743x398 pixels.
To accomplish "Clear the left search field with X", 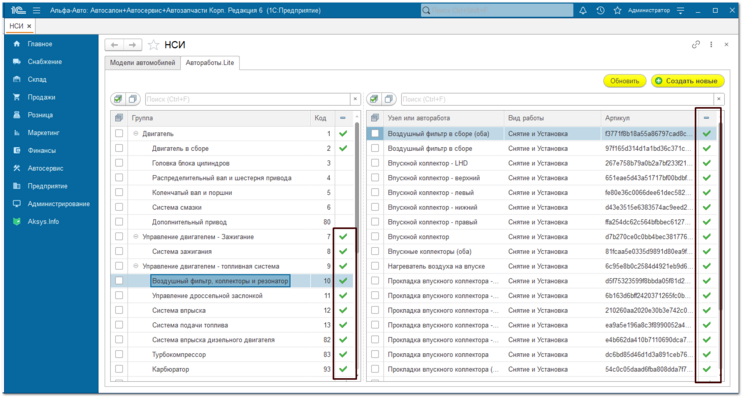I will point(355,99).
